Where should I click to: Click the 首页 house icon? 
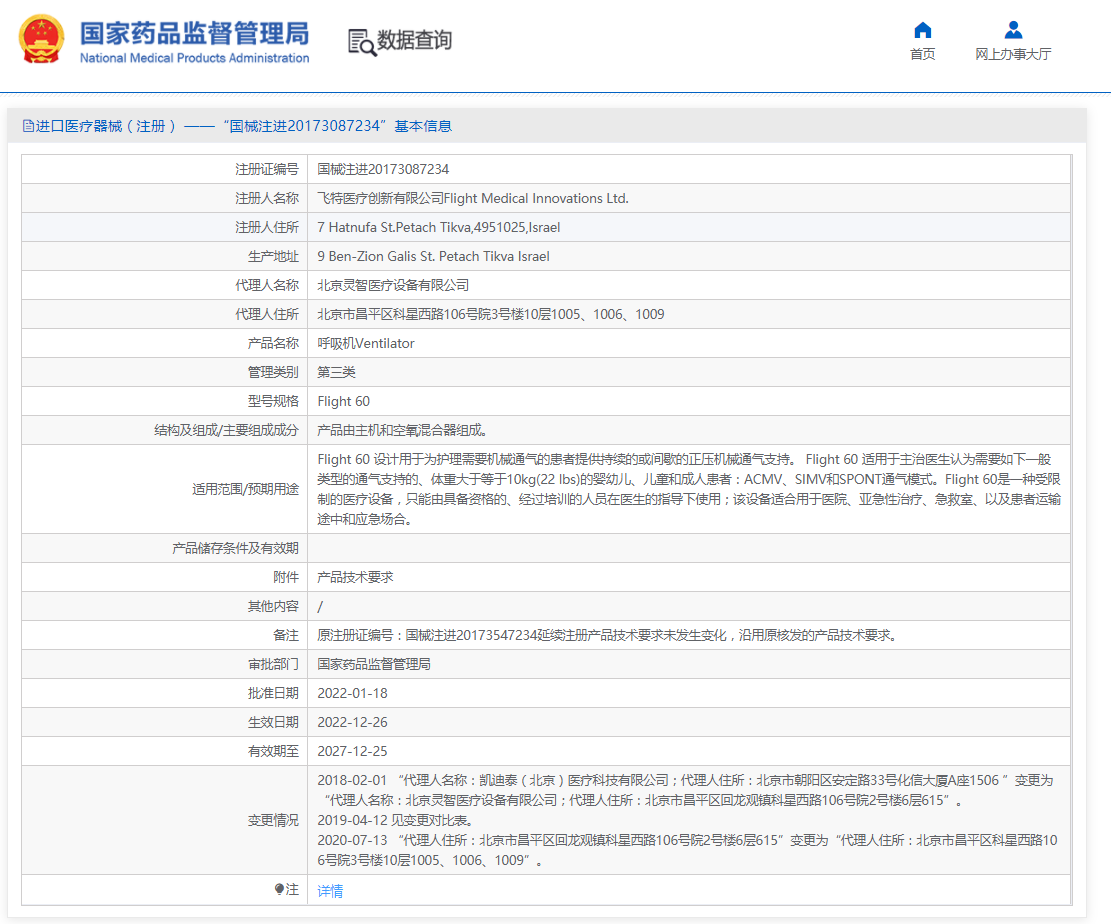(x=922, y=30)
